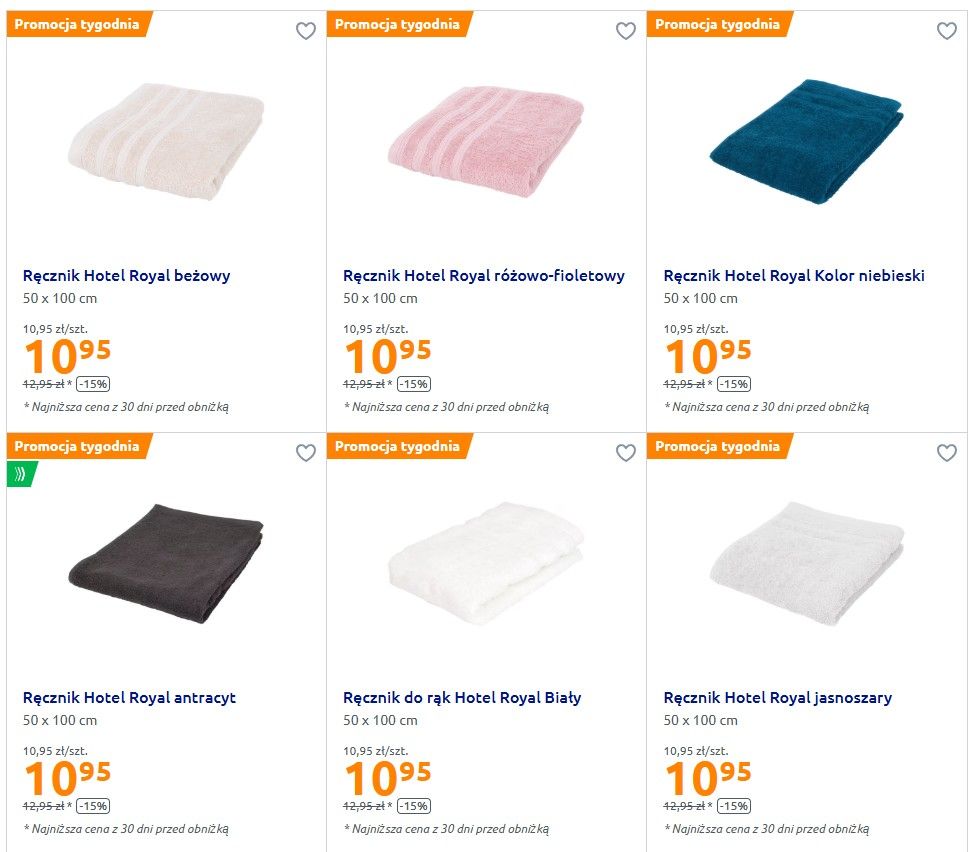Click the anthracite towel product image
The width and height of the screenshot is (975, 852).
pos(166,562)
